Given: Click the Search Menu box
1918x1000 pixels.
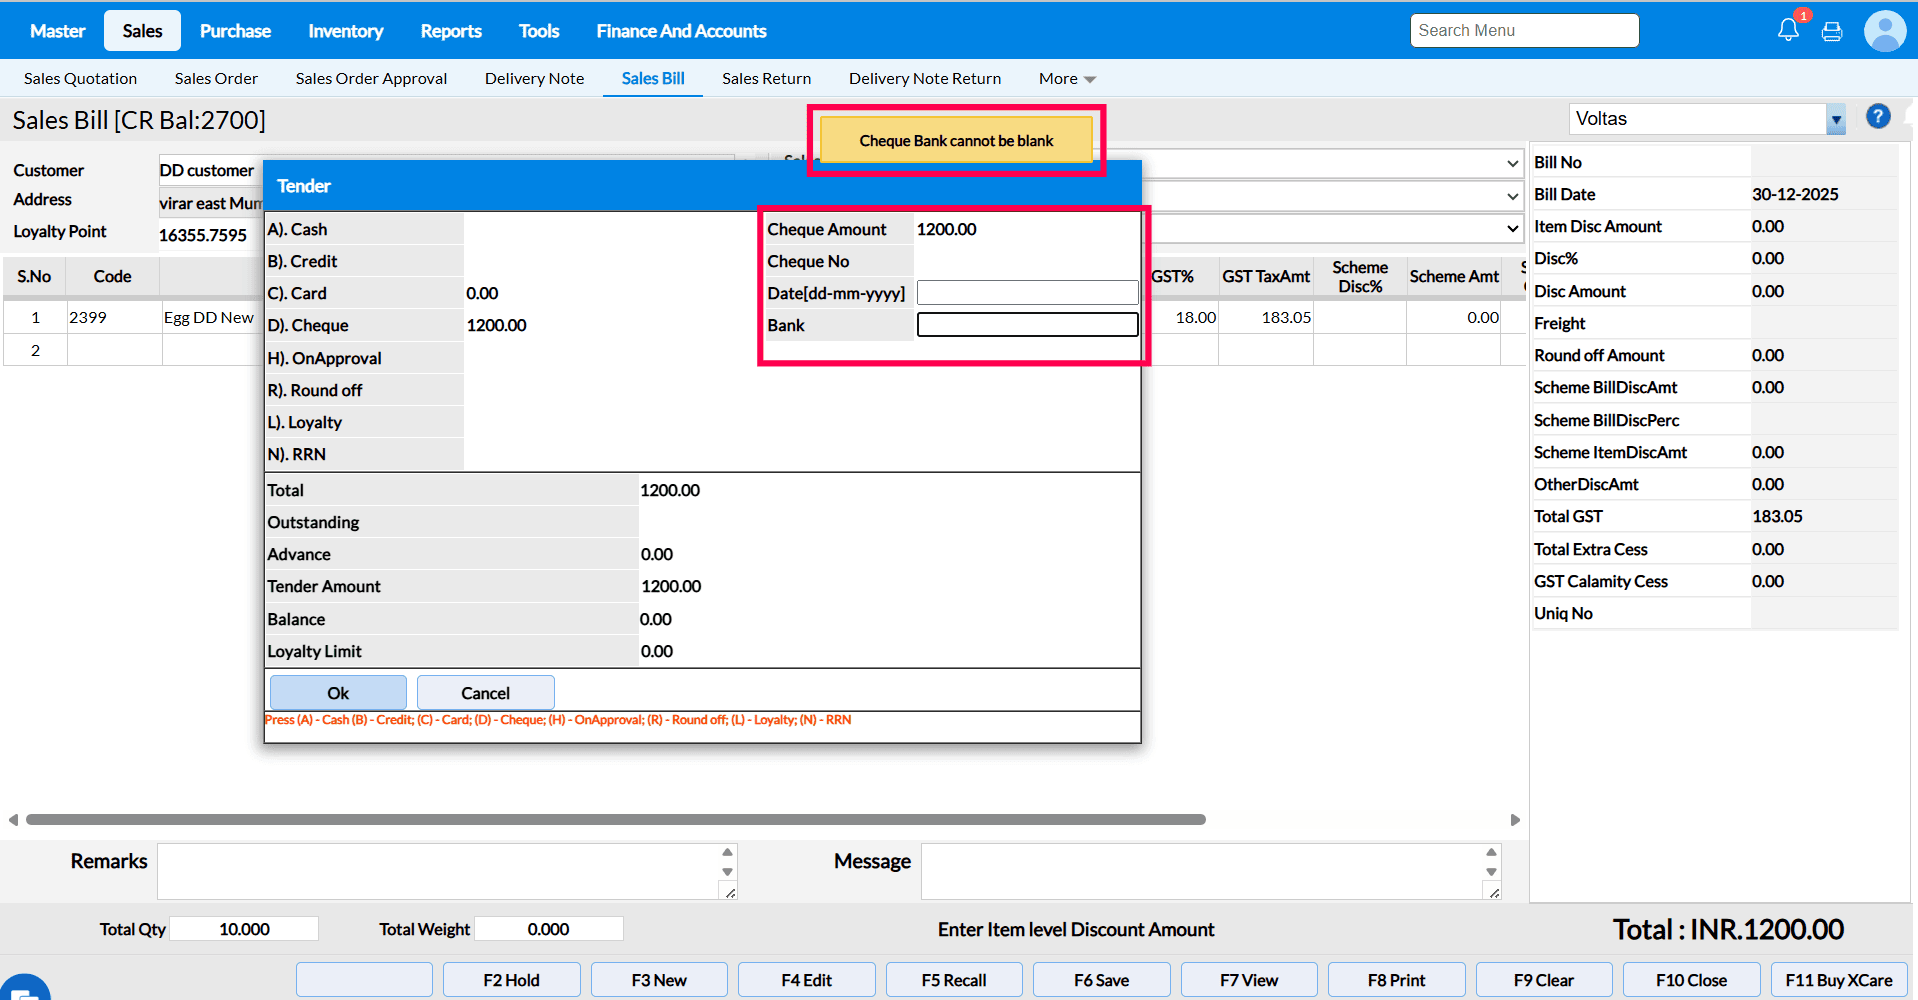Looking at the screenshot, I should click(x=1524, y=31).
